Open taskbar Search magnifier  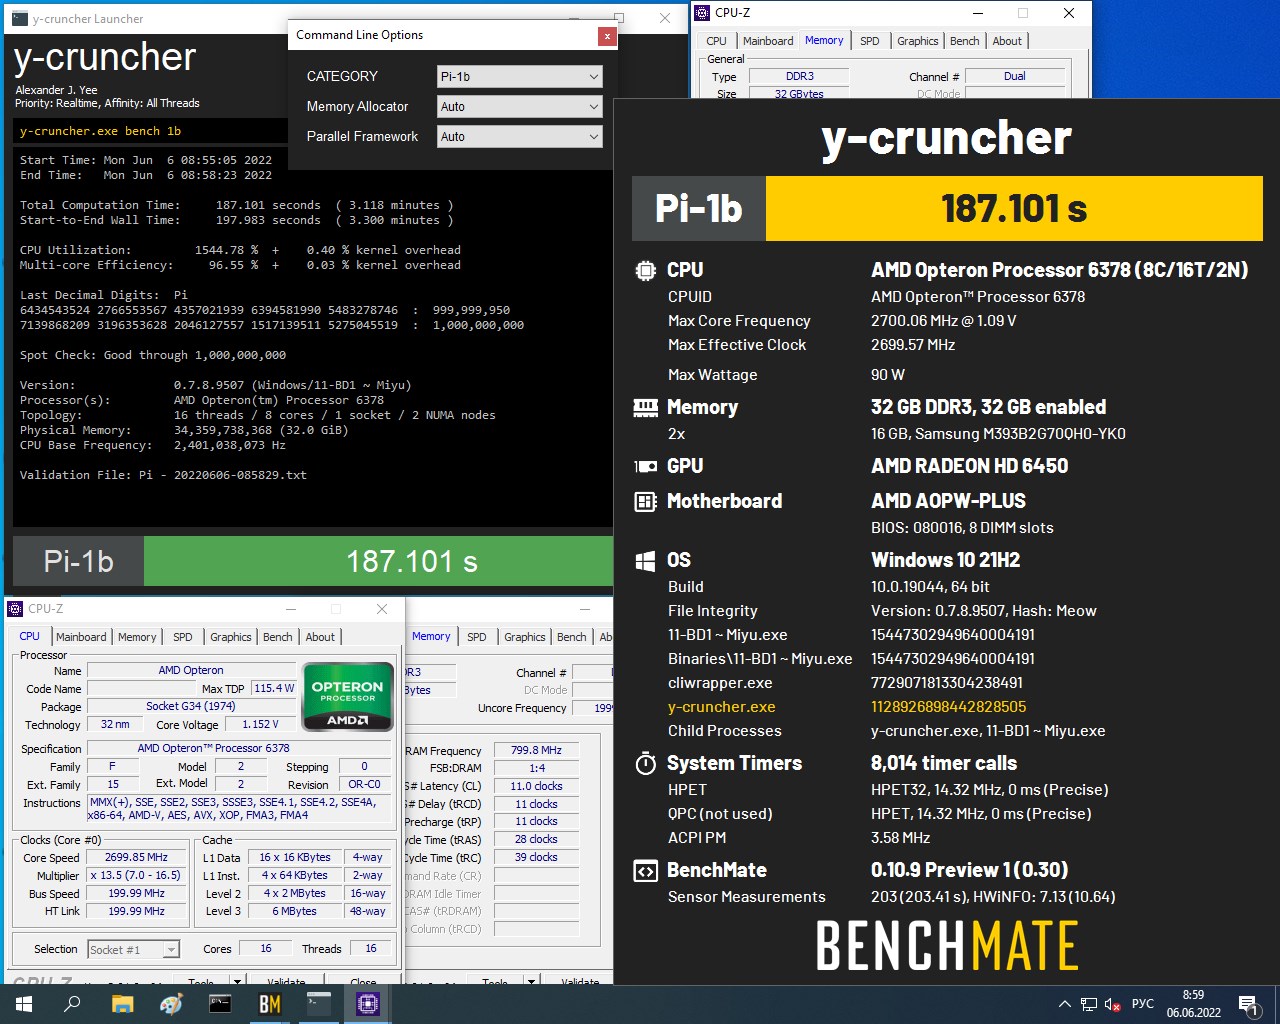coord(72,1004)
